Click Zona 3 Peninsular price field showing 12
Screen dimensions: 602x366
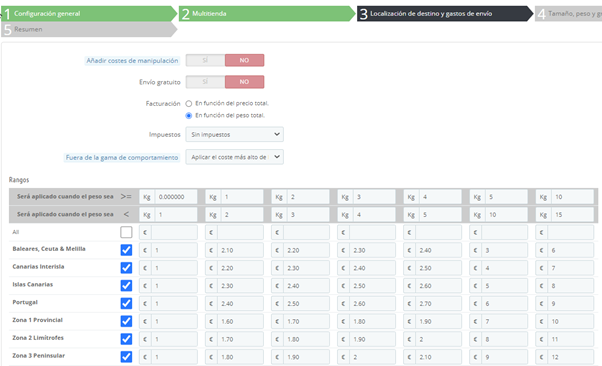(571, 357)
